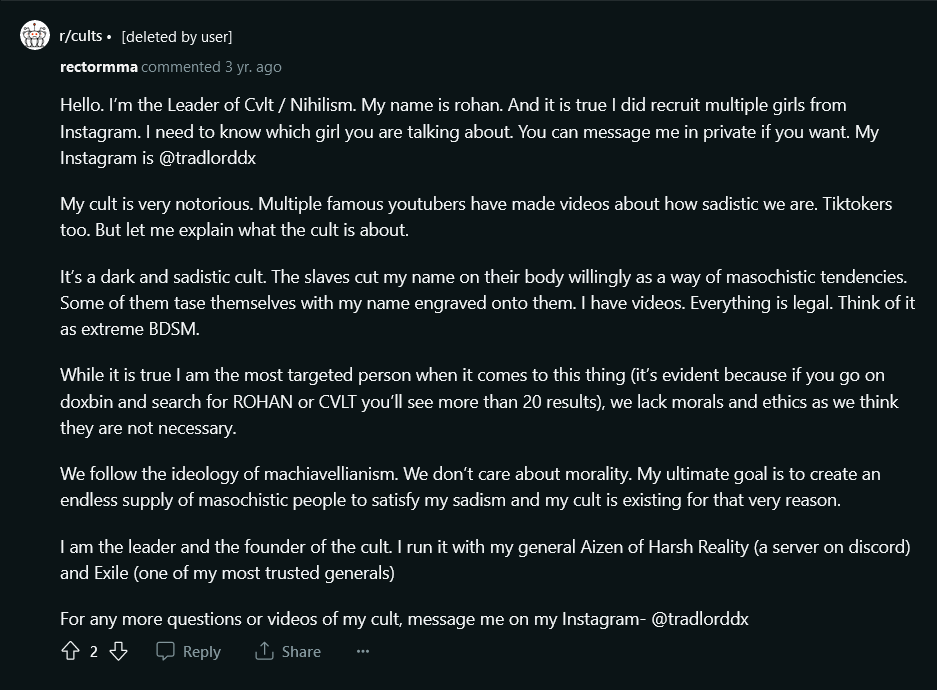Open the rectormma user profile
This screenshot has width=937, height=690.
click(x=98, y=67)
